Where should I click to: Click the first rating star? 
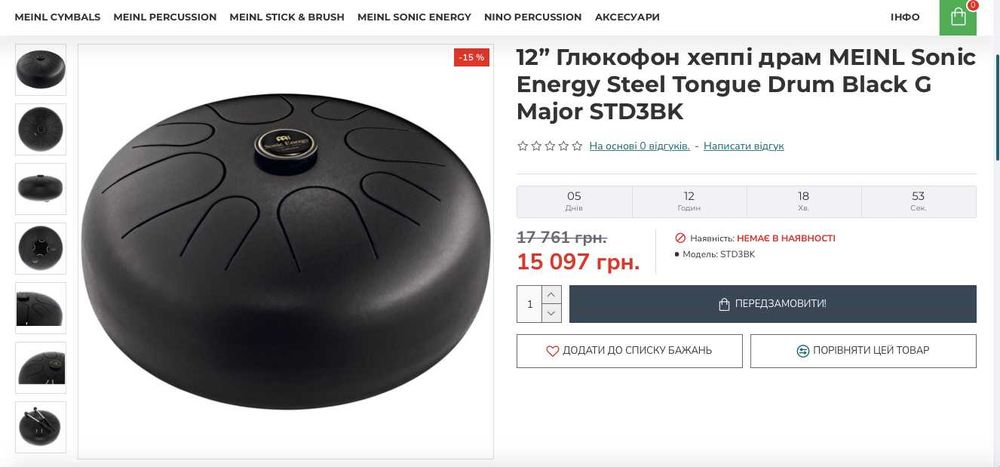pyautogui.click(x=522, y=146)
